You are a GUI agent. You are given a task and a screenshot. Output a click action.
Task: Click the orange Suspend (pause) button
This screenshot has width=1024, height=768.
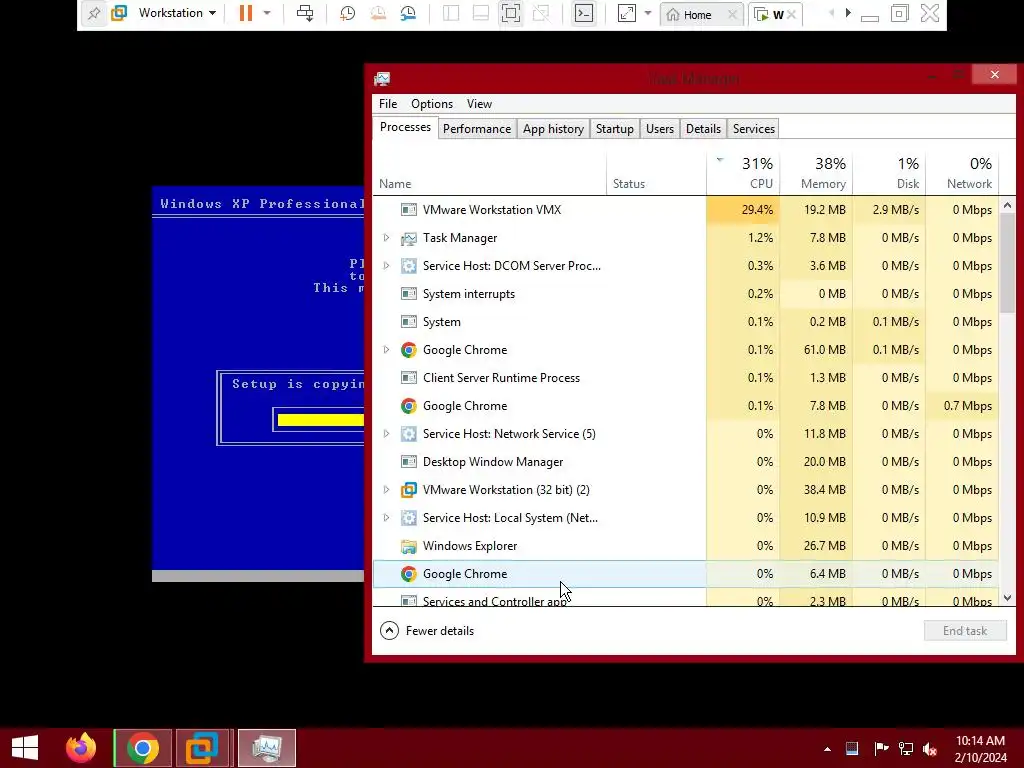coord(246,13)
